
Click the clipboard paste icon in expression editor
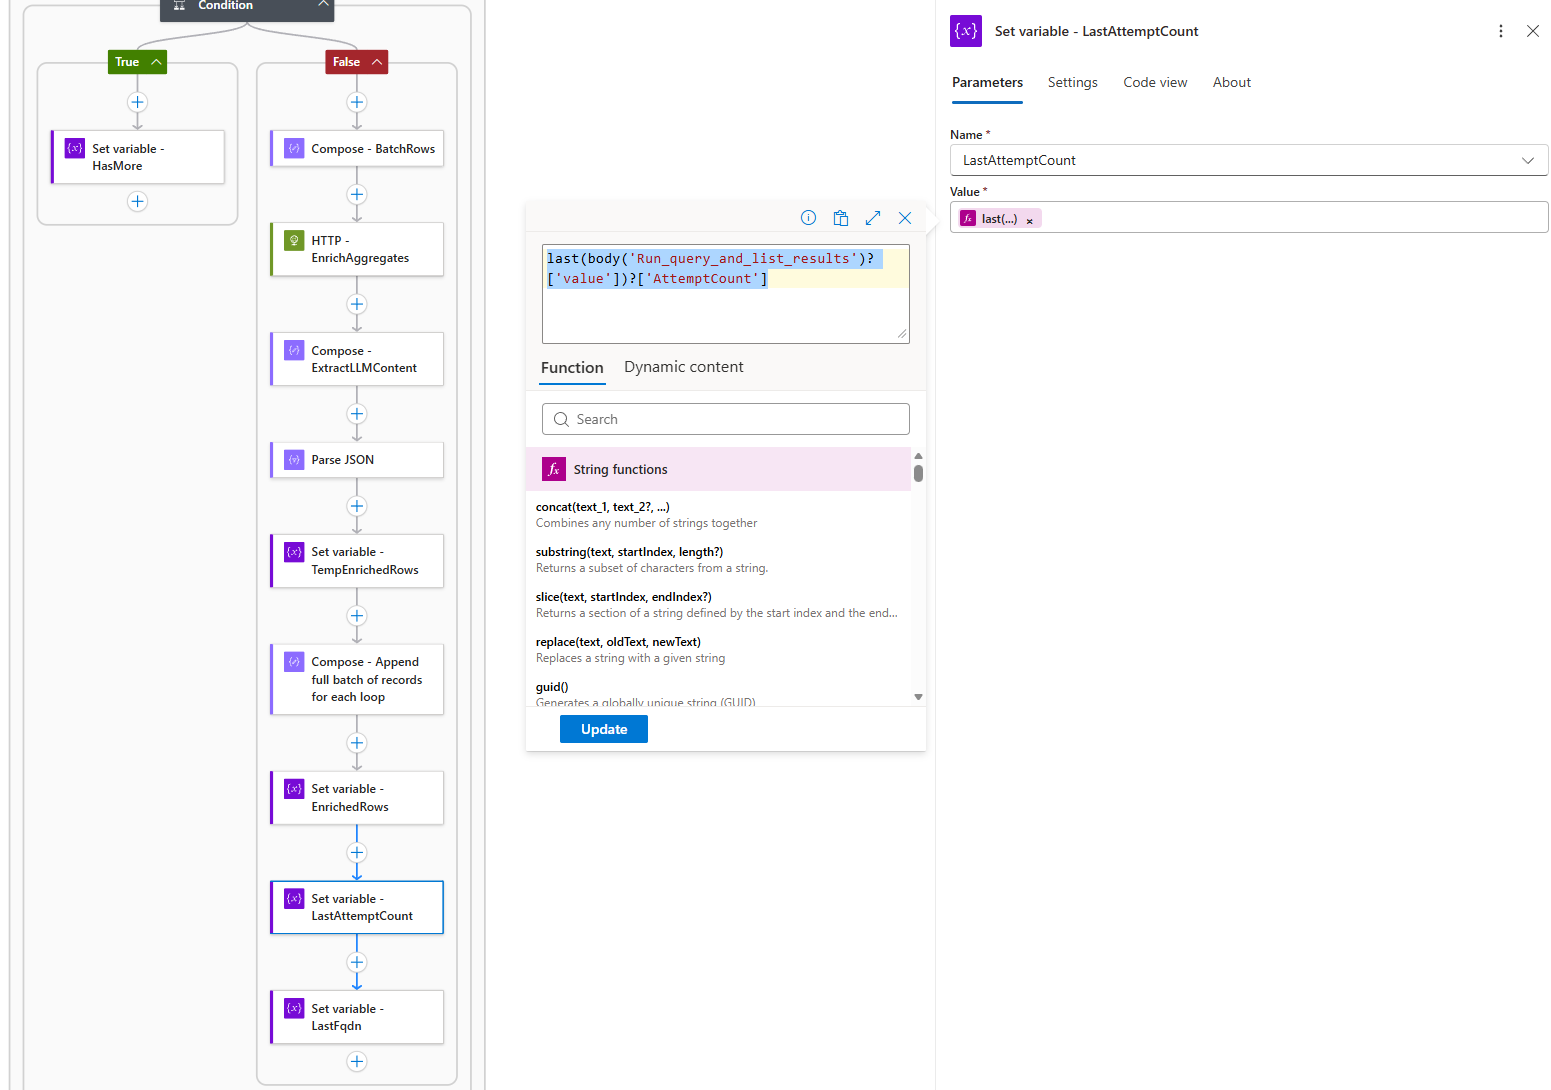840,218
